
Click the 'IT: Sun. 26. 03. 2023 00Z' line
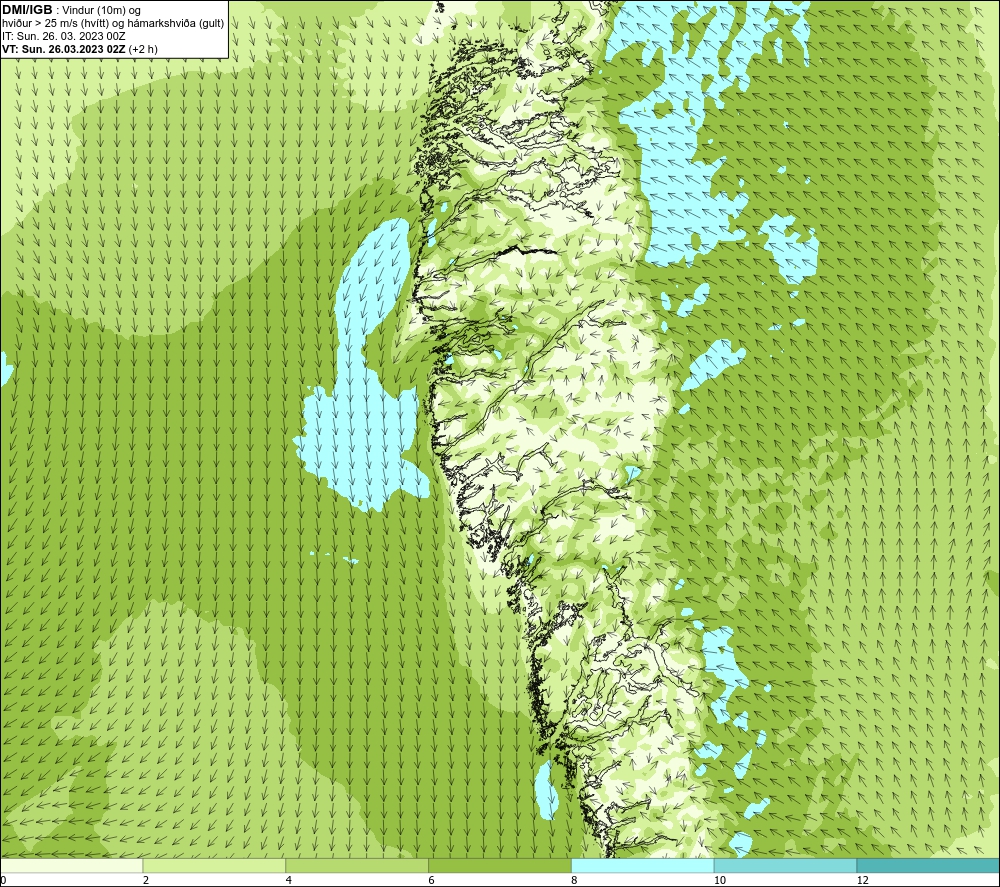click(x=64, y=36)
